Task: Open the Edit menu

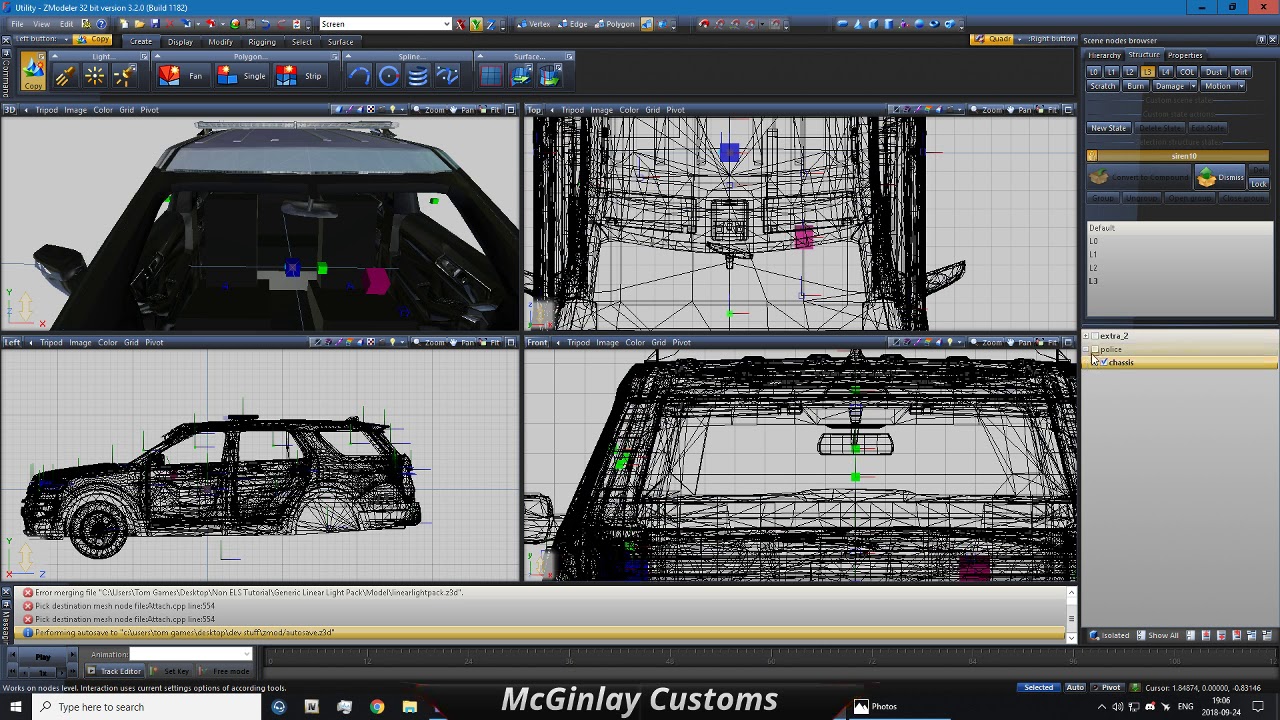Action: 65,24
